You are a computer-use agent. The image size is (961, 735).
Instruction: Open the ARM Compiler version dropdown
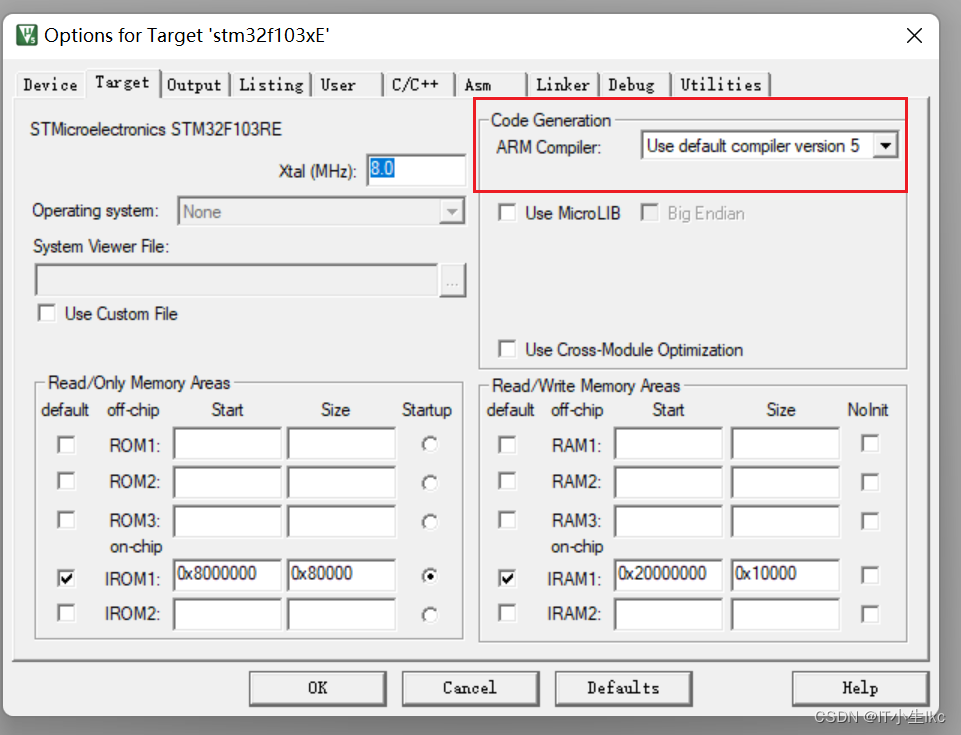click(x=884, y=145)
